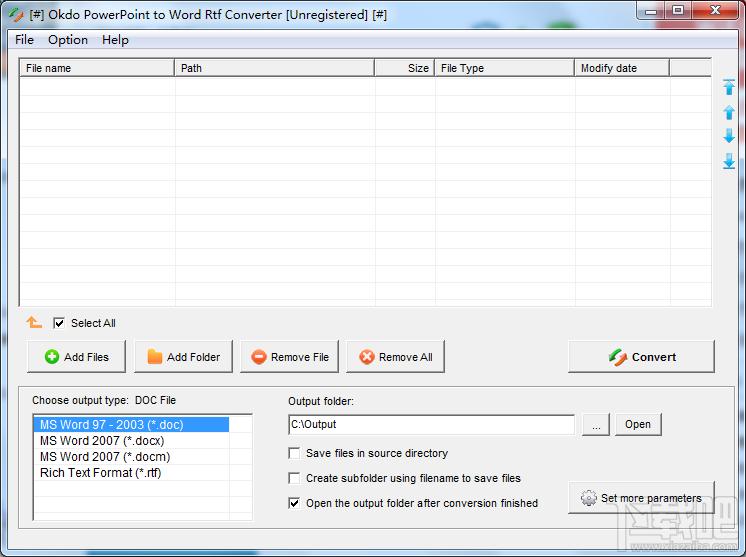746x557 pixels.
Task: Sort by Path column header
Action: coord(275,68)
